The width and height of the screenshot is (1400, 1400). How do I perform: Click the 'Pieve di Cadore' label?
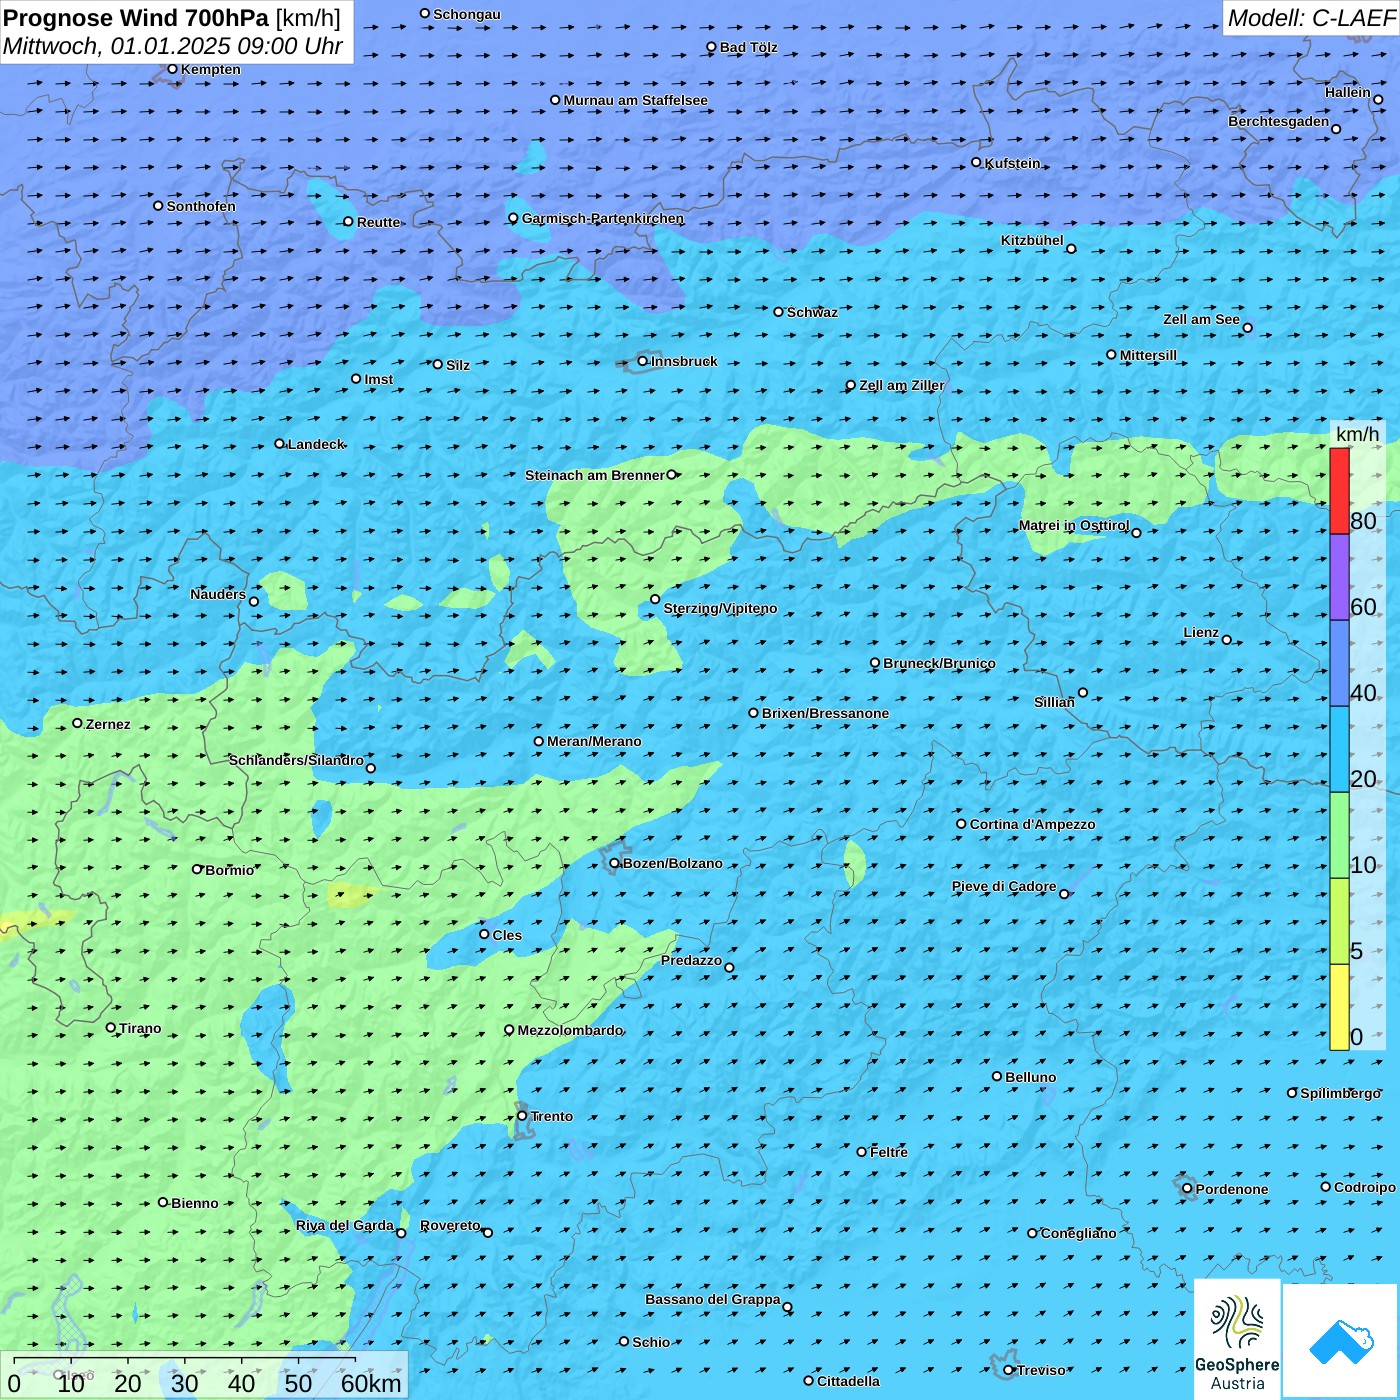[x=1003, y=886]
